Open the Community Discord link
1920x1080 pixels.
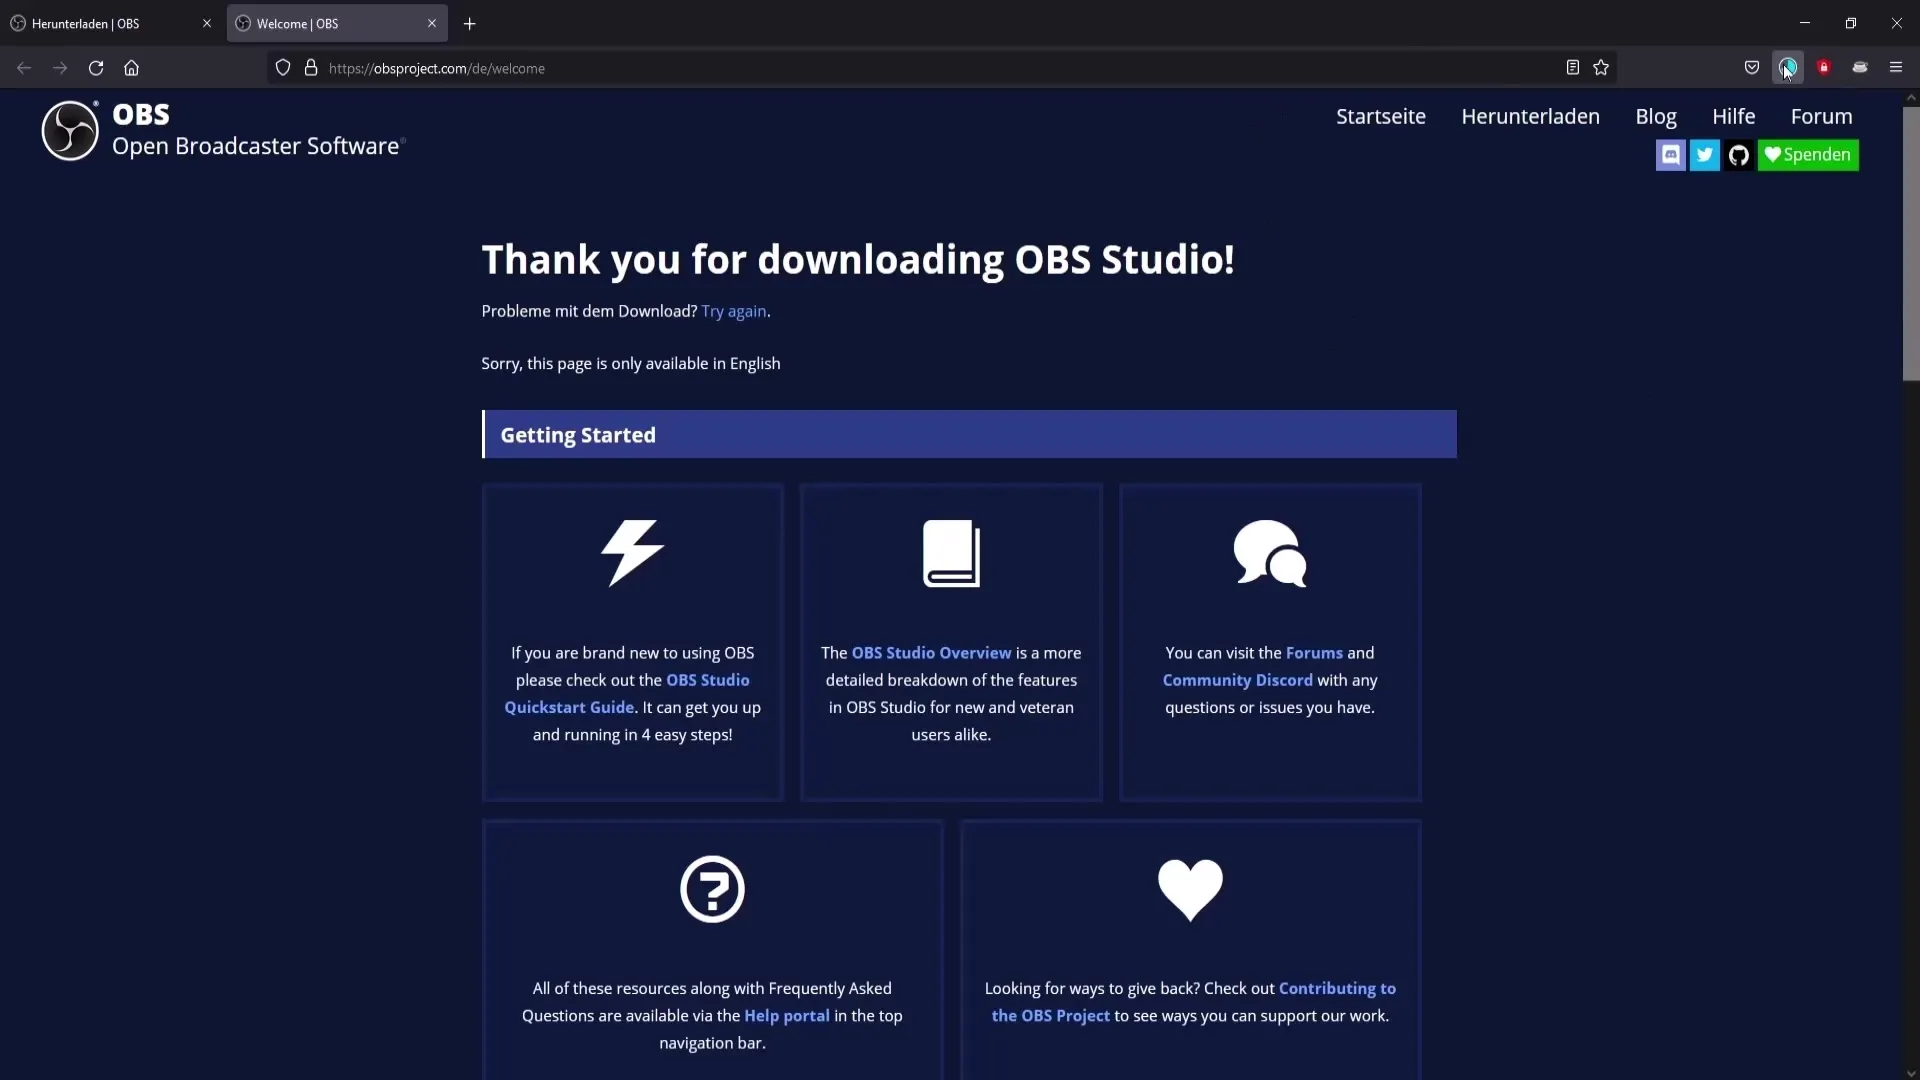[1237, 680]
